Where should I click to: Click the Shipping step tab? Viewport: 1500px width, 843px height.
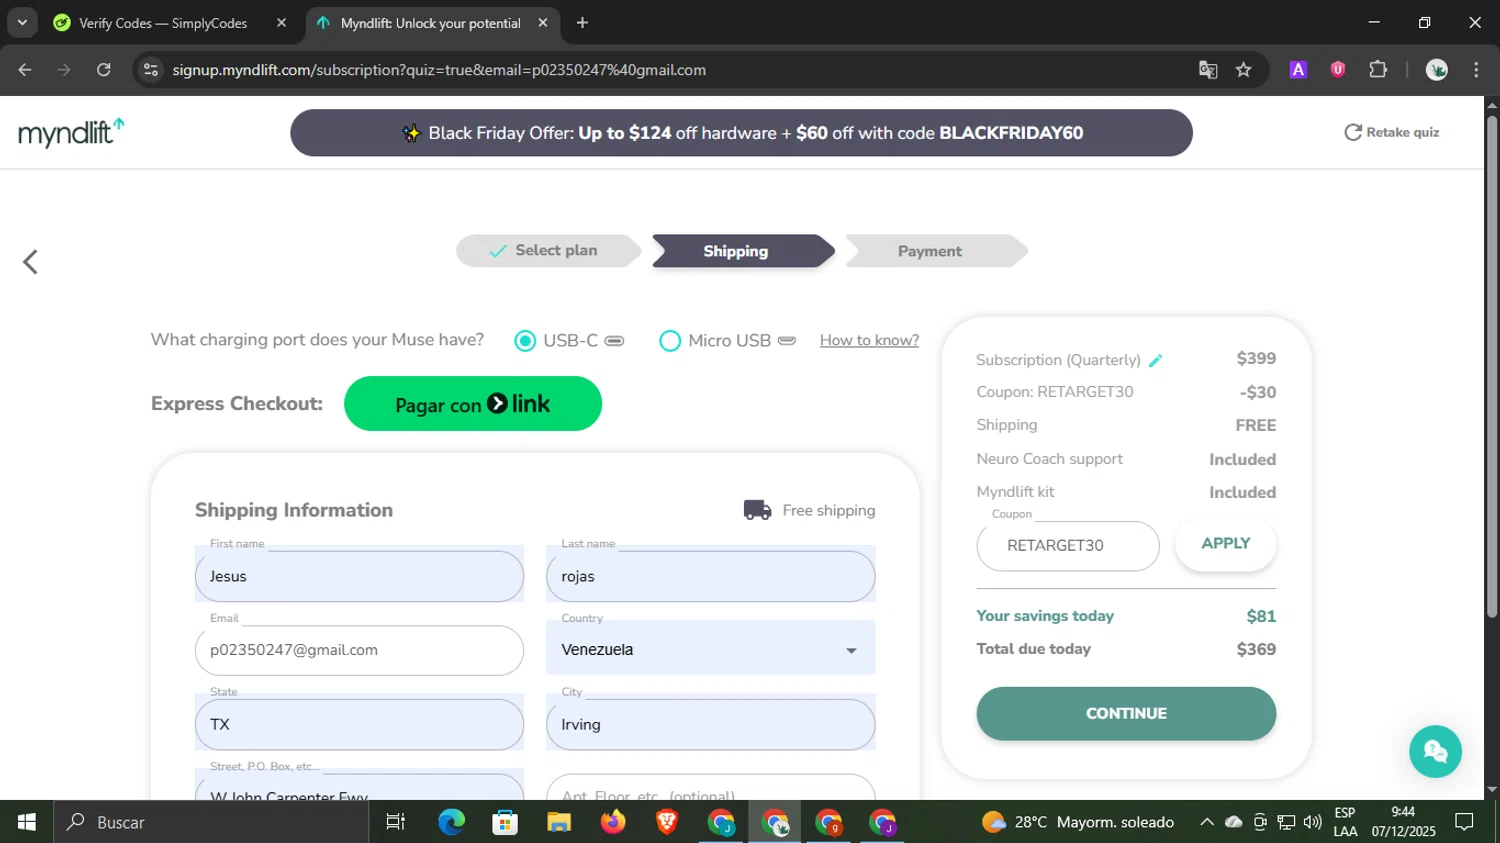click(742, 251)
